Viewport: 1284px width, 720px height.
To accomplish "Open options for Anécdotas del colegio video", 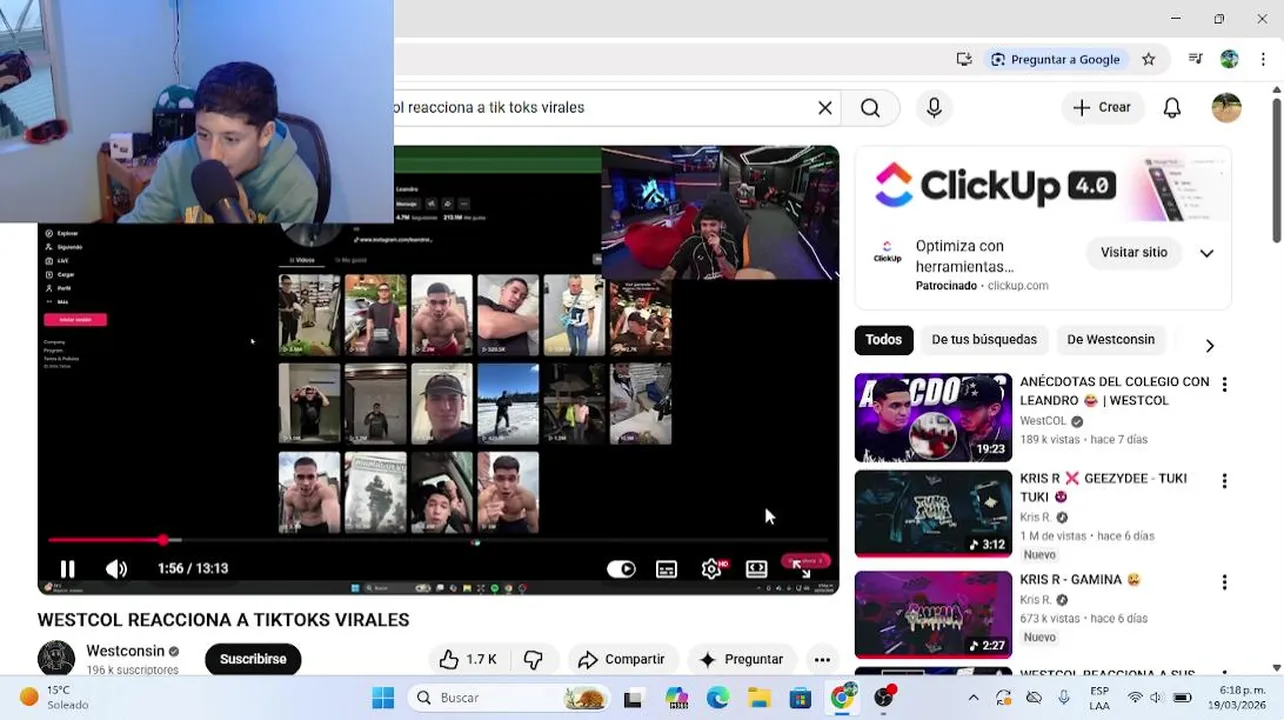I will [x=1224, y=385].
